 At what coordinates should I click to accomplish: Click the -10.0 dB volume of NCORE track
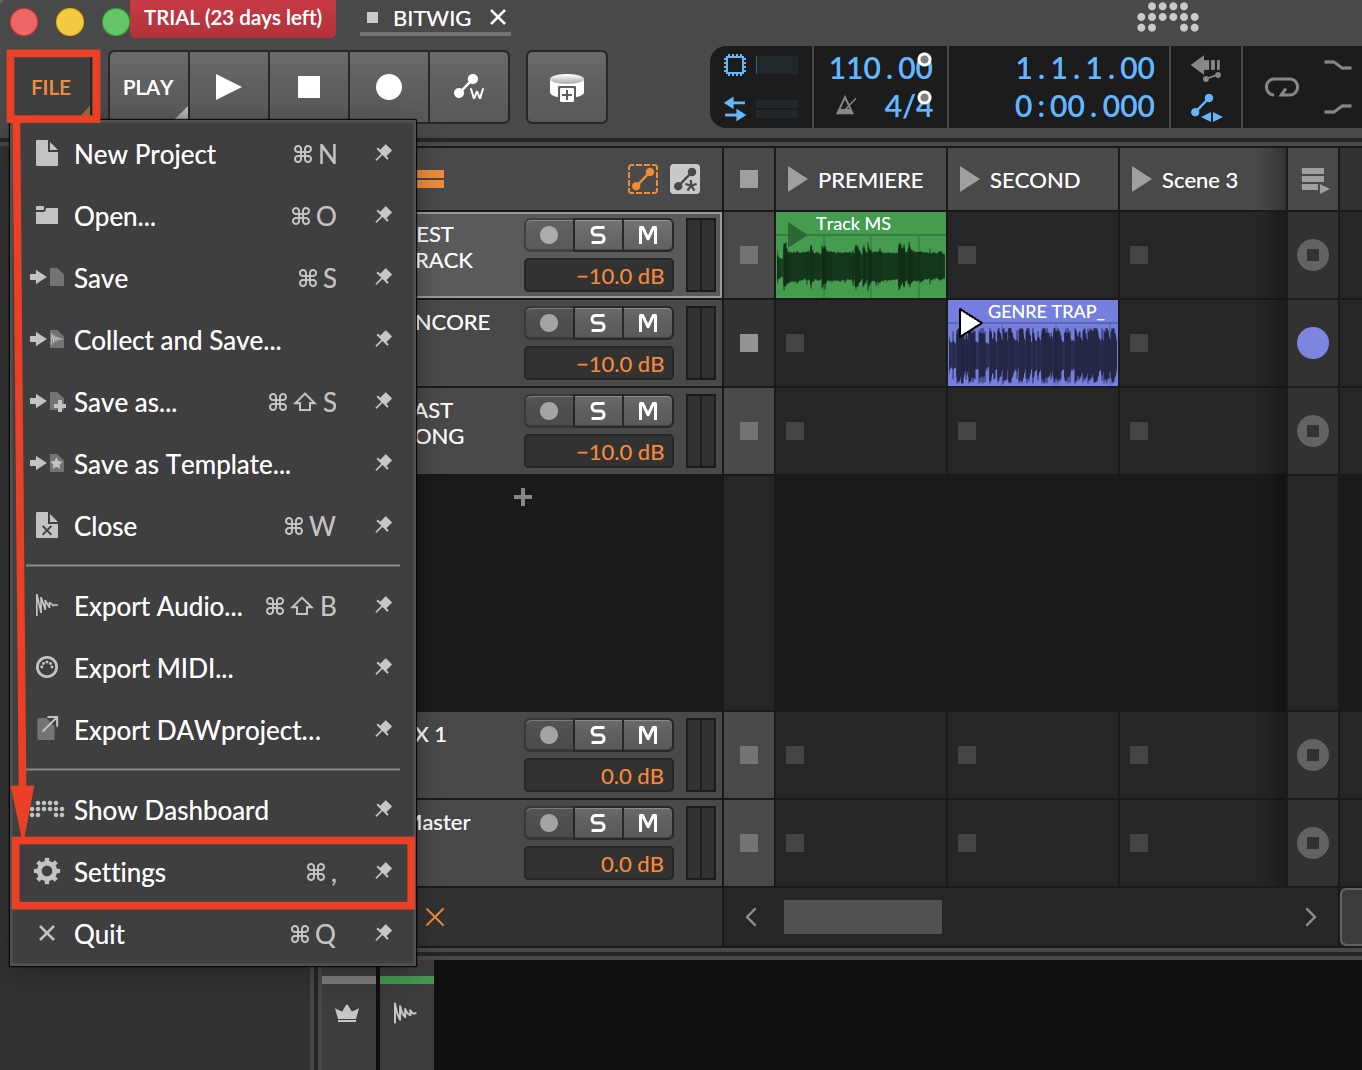pos(599,364)
